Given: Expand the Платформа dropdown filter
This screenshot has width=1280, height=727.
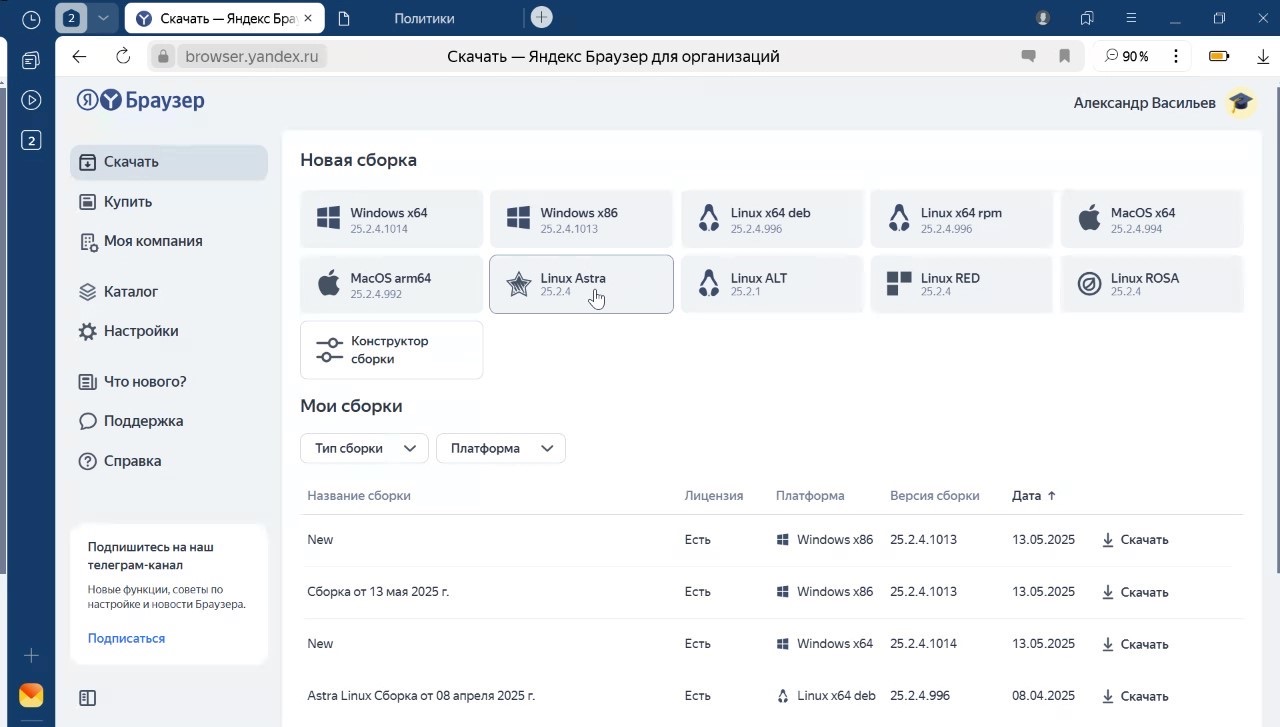Looking at the screenshot, I should coord(501,448).
